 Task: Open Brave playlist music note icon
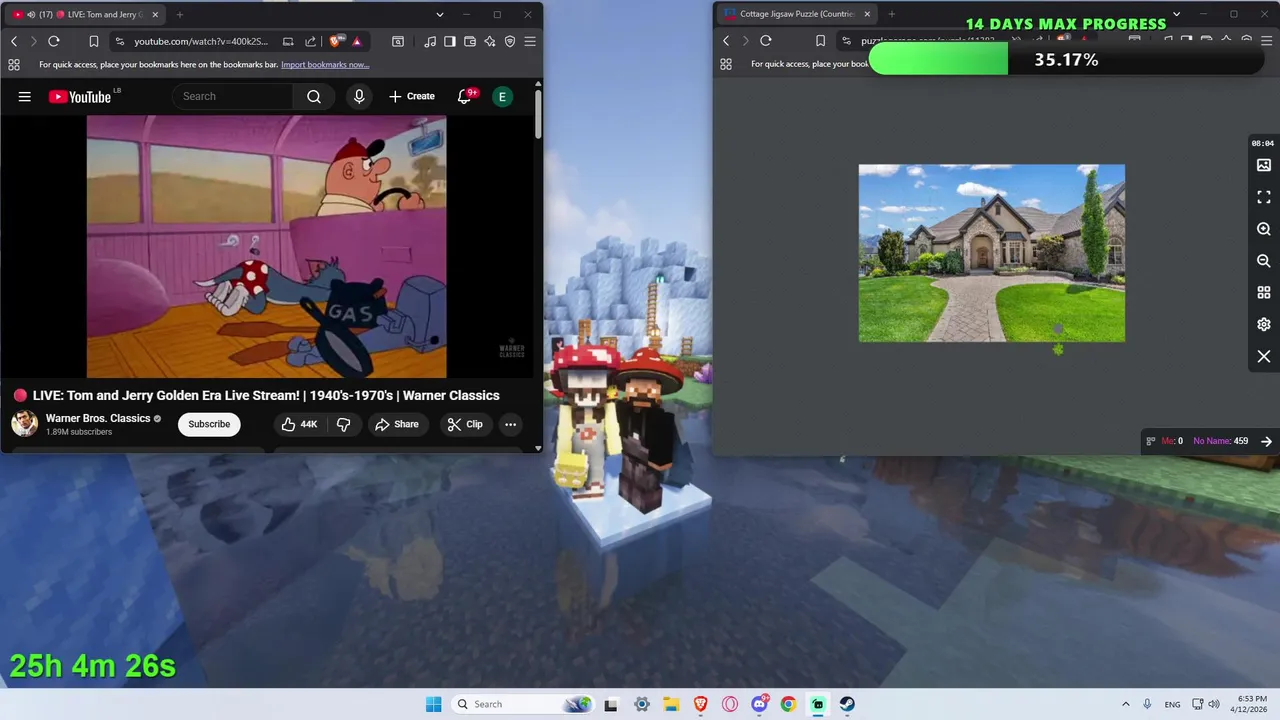pos(430,41)
